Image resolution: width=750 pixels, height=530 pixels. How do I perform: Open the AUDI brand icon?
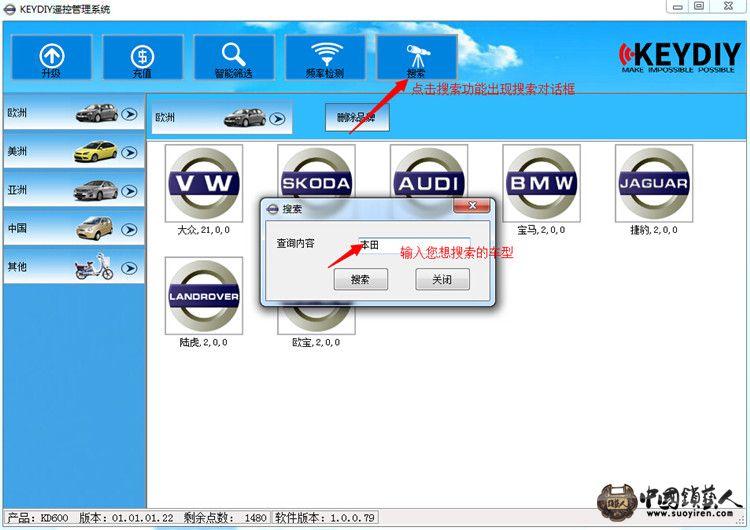click(429, 171)
